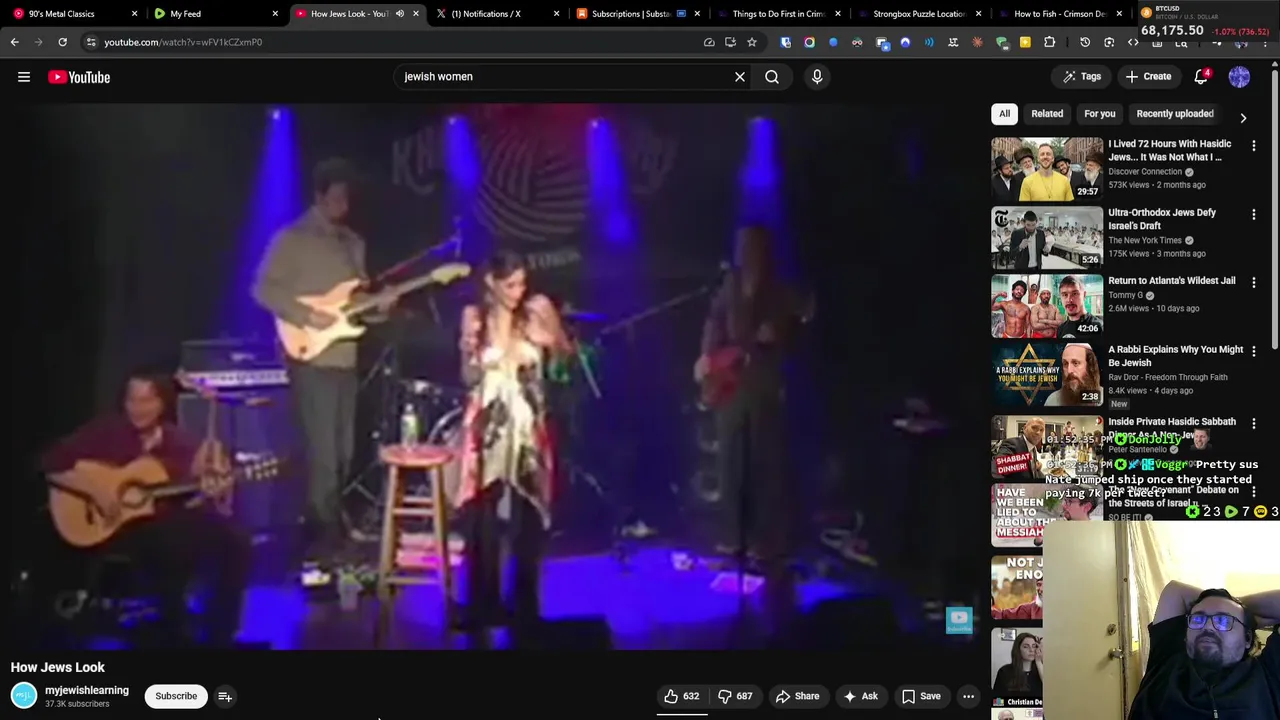The image size is (1280, 720).
Task: Click the code brackets extension icon
Action: pyautogui.click(x=1133, y=42)
